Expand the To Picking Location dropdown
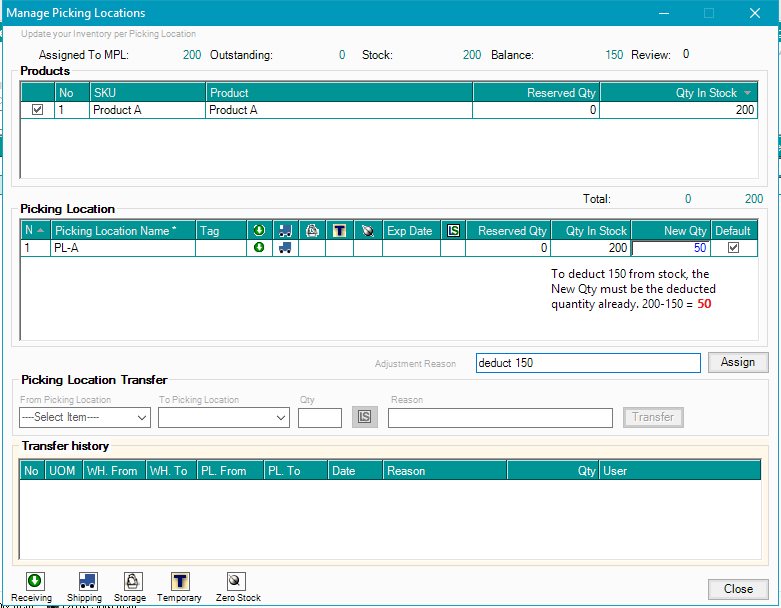Screen dimensions: 781x608 pyautogui.click(x=222, y=417)
